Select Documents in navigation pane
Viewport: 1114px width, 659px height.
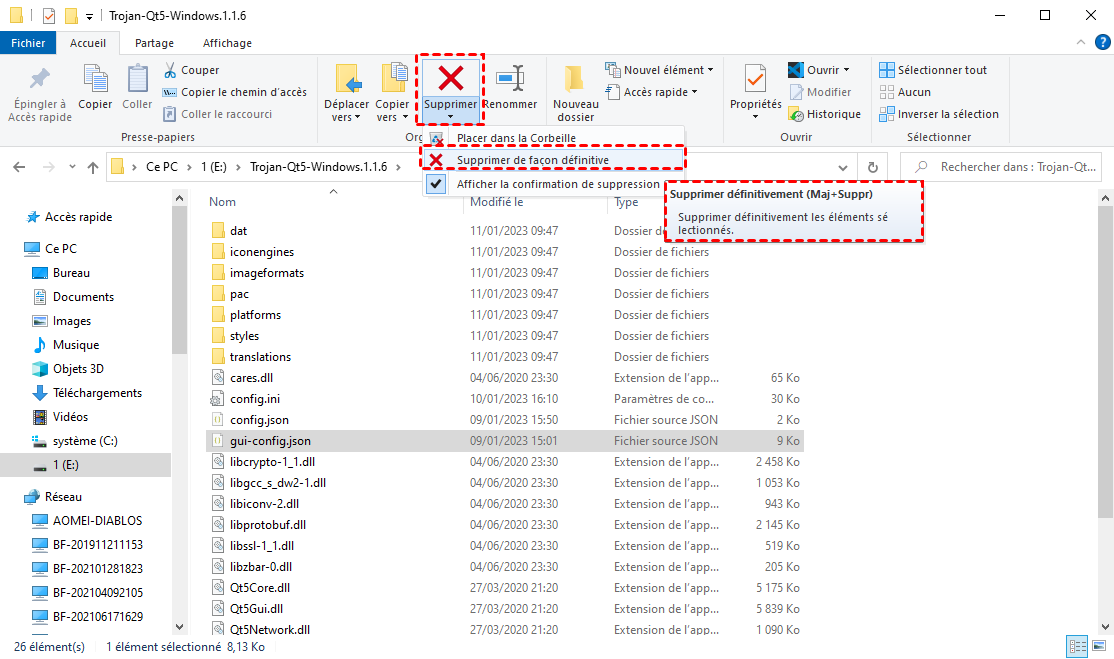coord(83,297)
